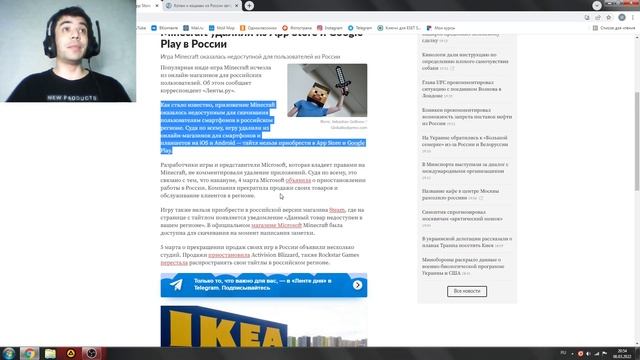The height and width of the screenshot is (360, 640).
Task: Show hidden tray icons arrow
Action: point(572,353)
